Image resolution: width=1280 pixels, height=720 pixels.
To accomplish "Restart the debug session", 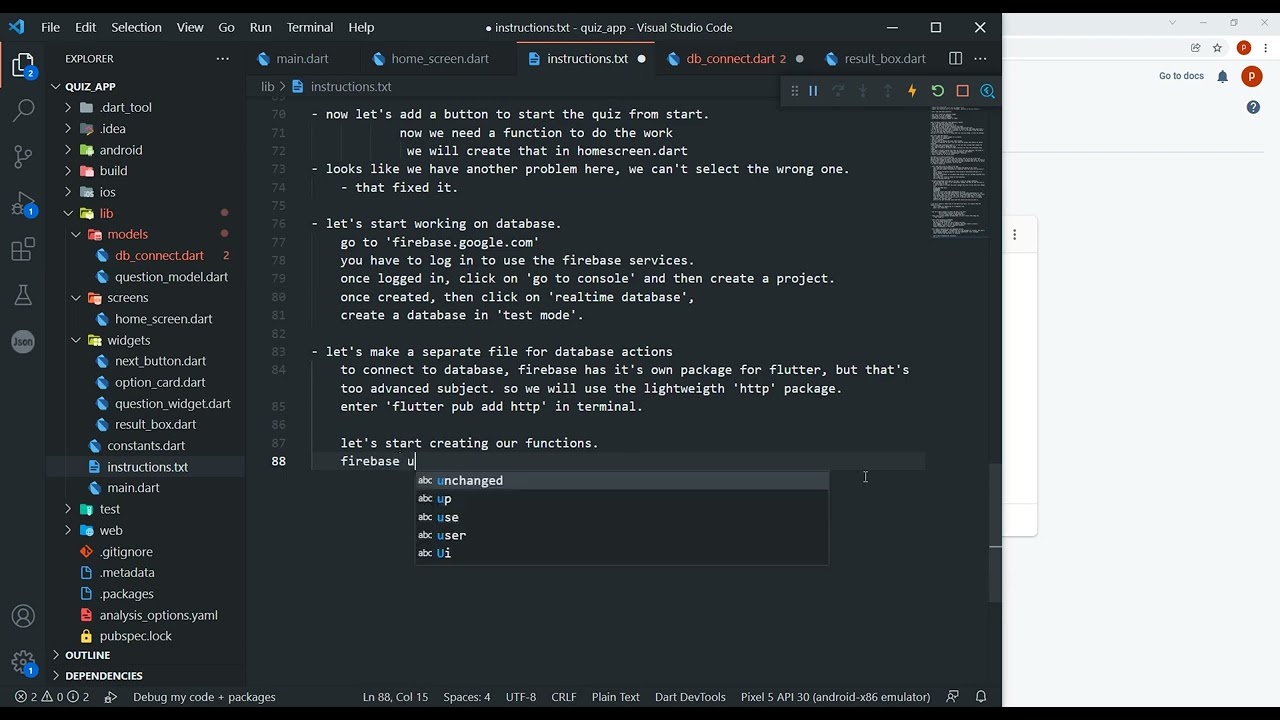I will click(x=938, y=91).
